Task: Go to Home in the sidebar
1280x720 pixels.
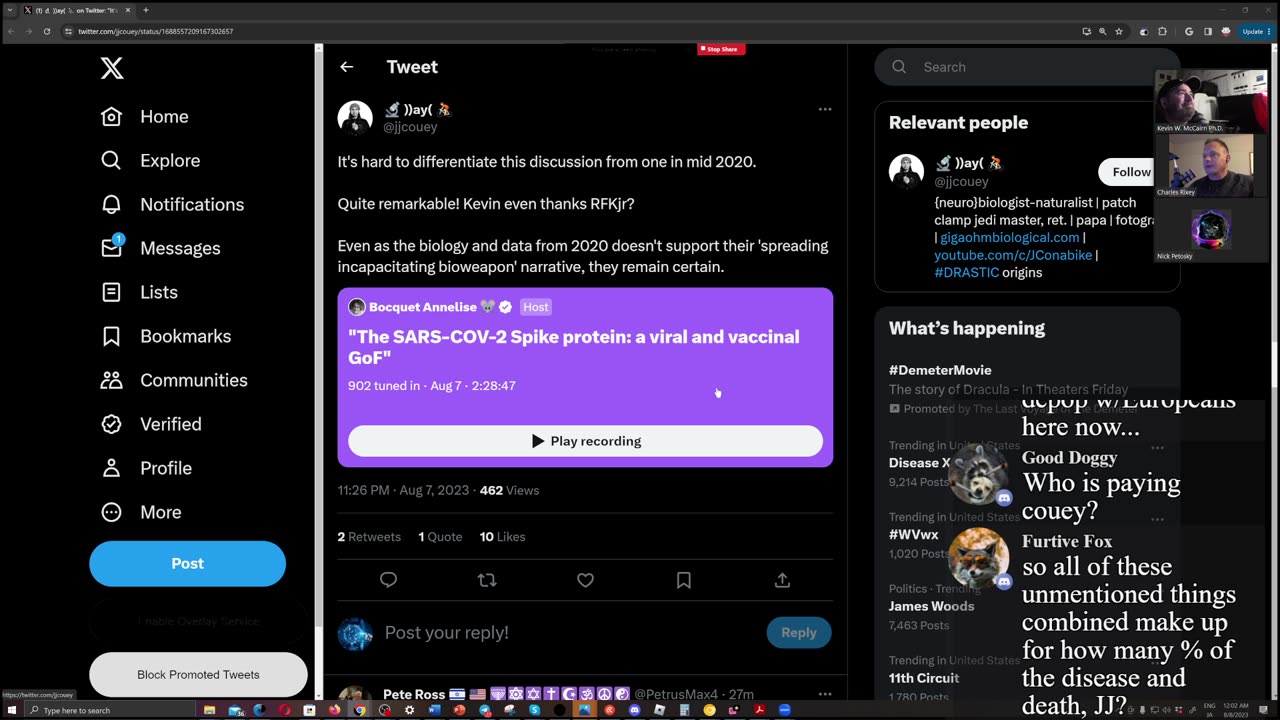Action: click(x=145, y=117)
